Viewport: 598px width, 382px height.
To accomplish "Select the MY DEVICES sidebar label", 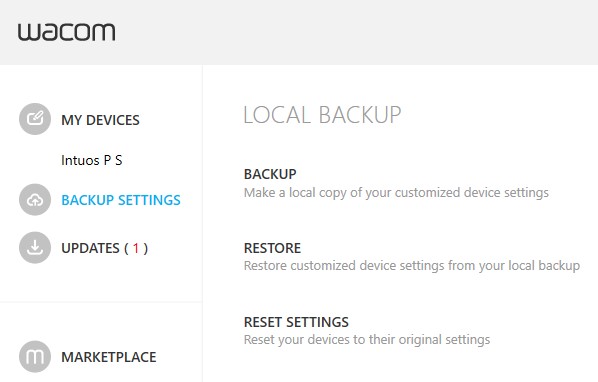I will pos(100,120).
